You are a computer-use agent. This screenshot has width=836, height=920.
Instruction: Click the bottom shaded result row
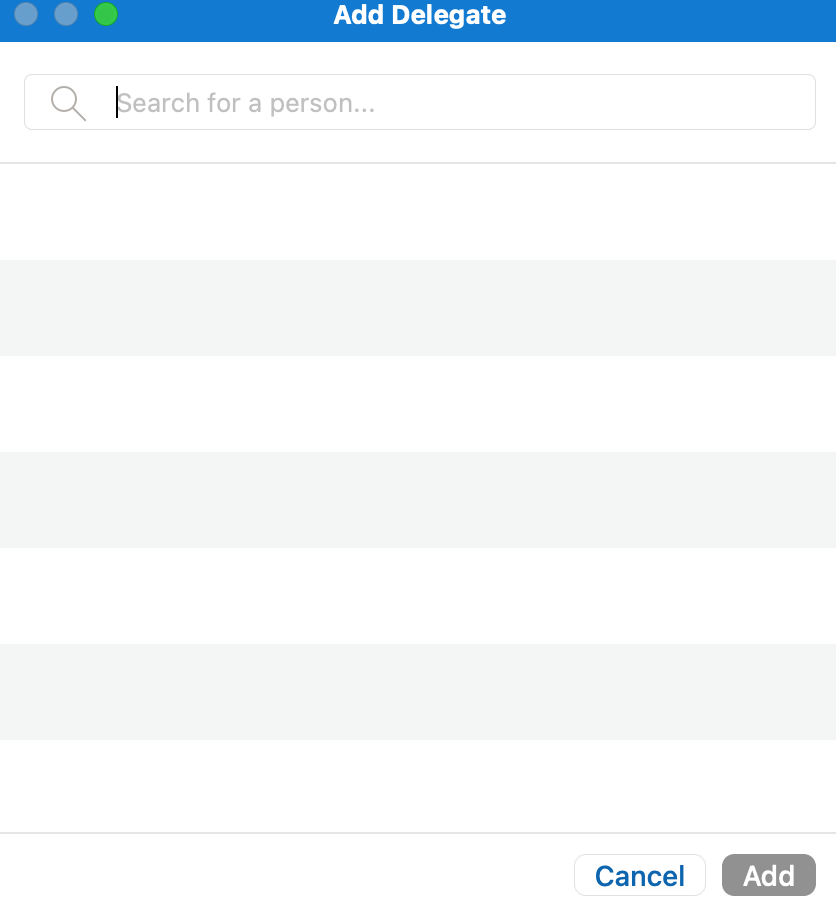pos(418,692)
